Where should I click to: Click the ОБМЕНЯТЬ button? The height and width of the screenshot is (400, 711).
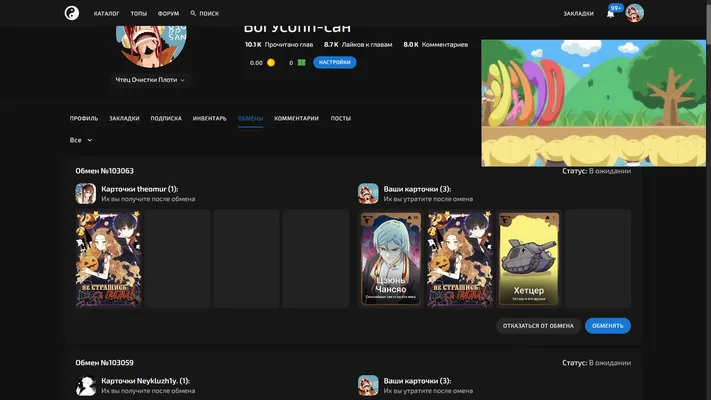(608, 326)
